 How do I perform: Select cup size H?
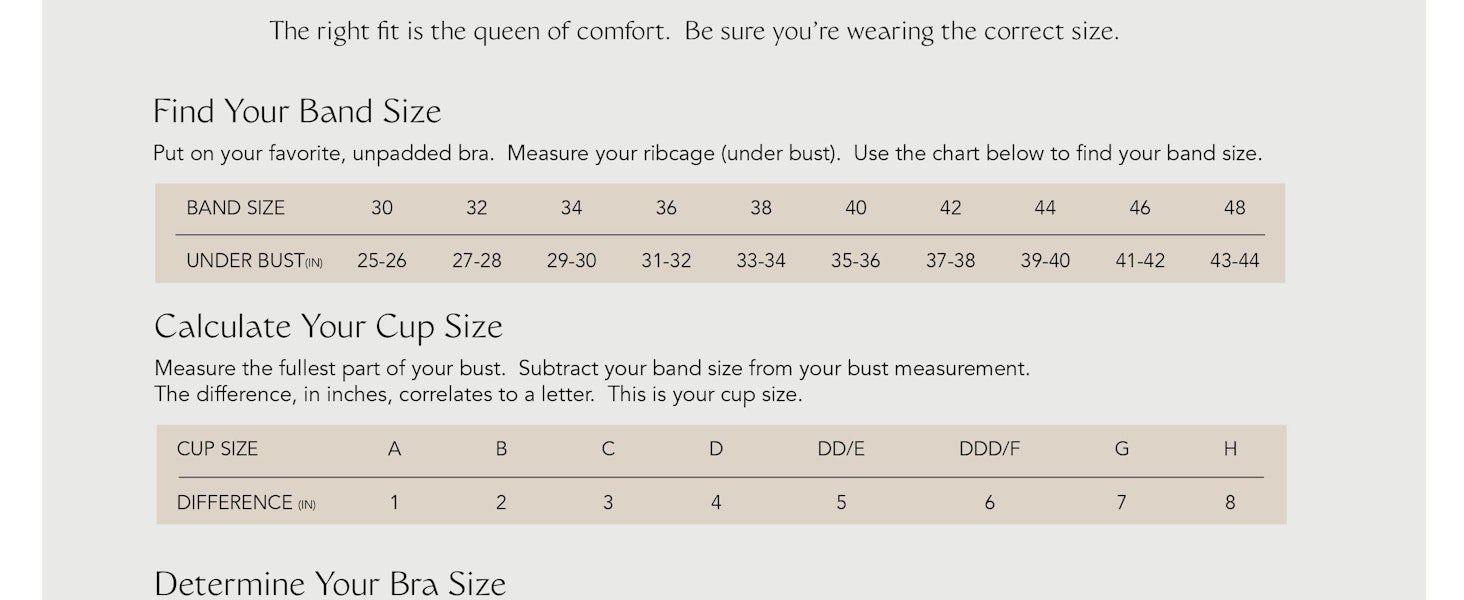[x=1230, y=449]
